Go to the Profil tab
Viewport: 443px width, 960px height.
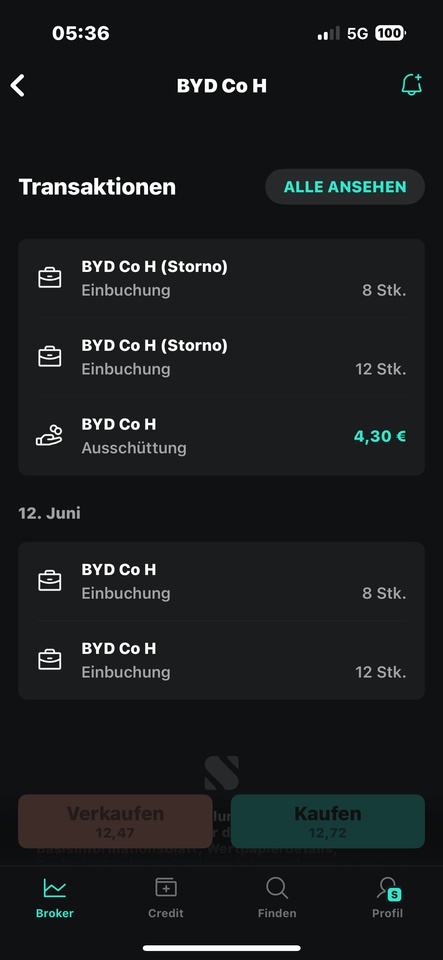pyautogui.click(x=387, y=897)
